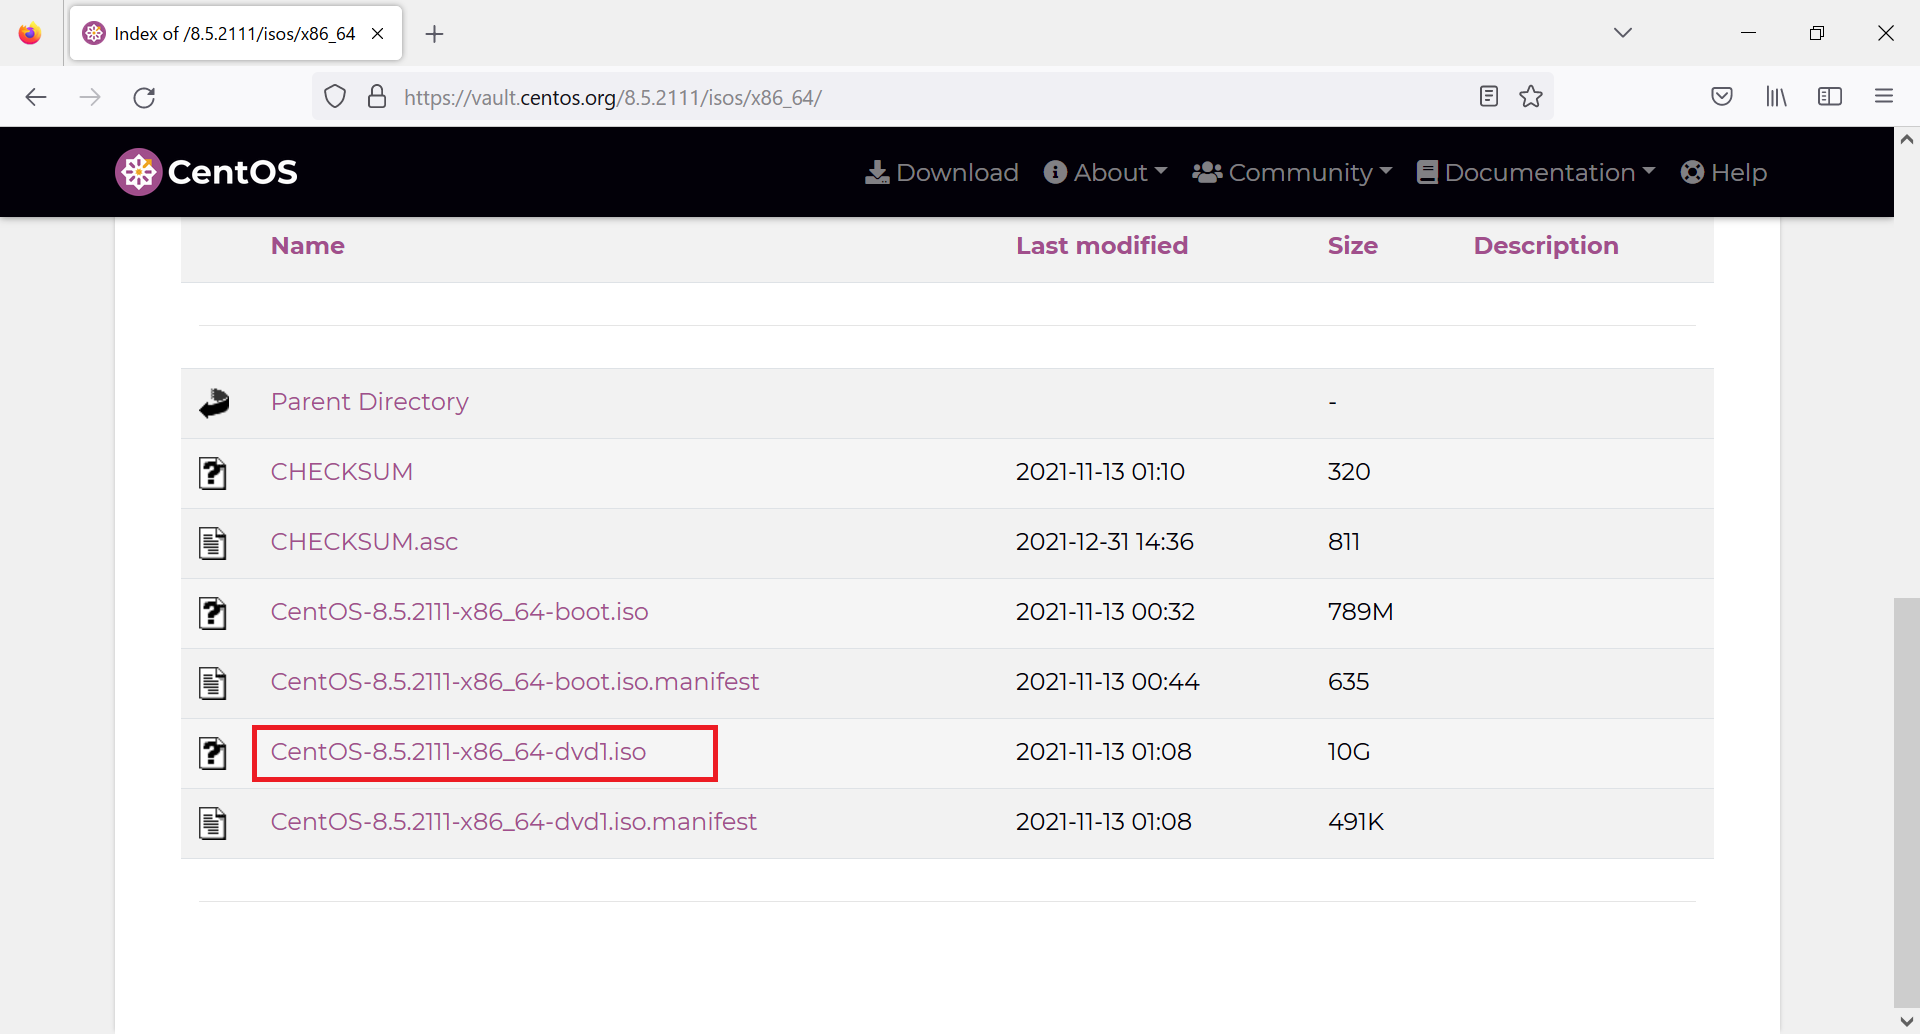Sort listing by Last modified column
Image resolution: width=1920 pixels, height=1034 pixels.
pyautogui.click(x=1102, y=246)
